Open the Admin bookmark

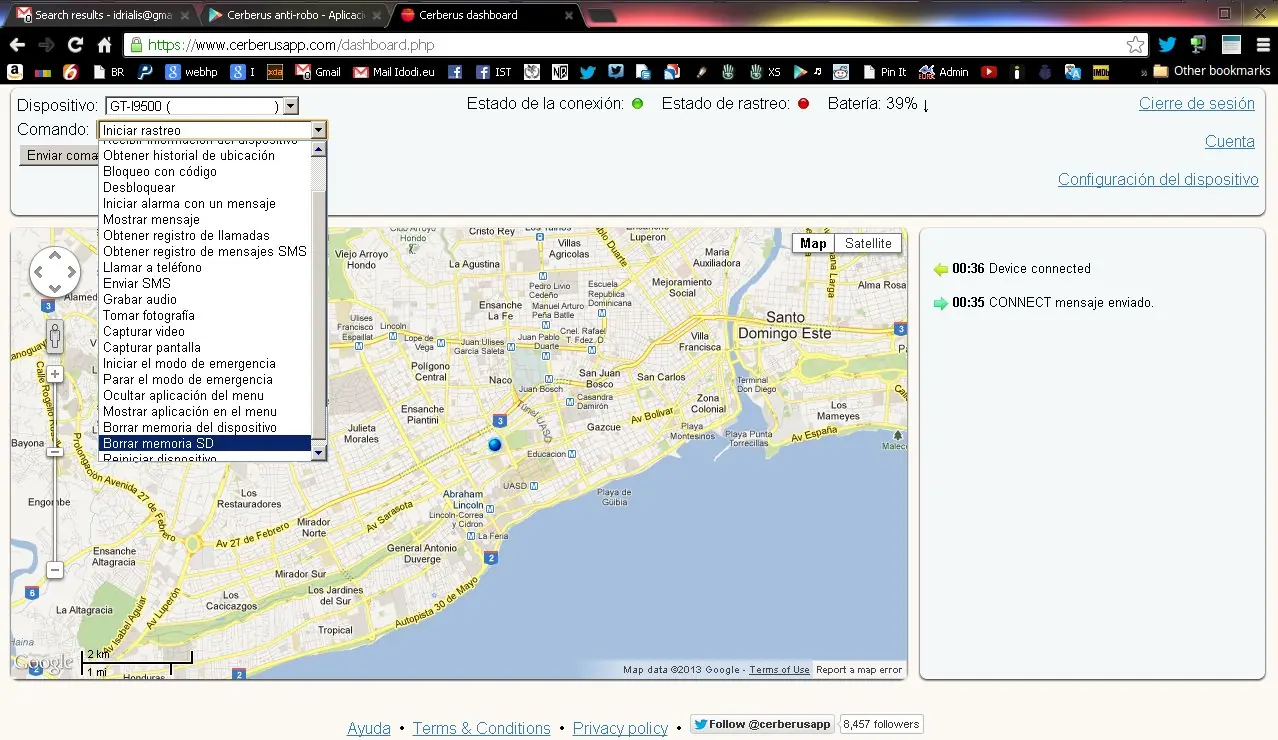point(943,72)
